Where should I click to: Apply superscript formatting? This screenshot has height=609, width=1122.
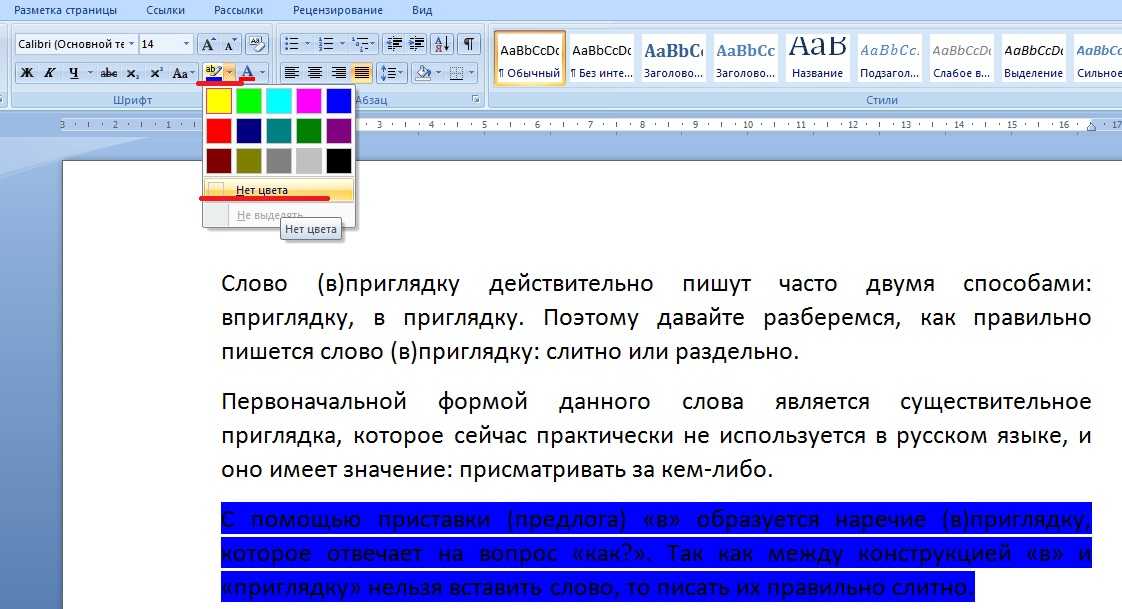[157, 73]
